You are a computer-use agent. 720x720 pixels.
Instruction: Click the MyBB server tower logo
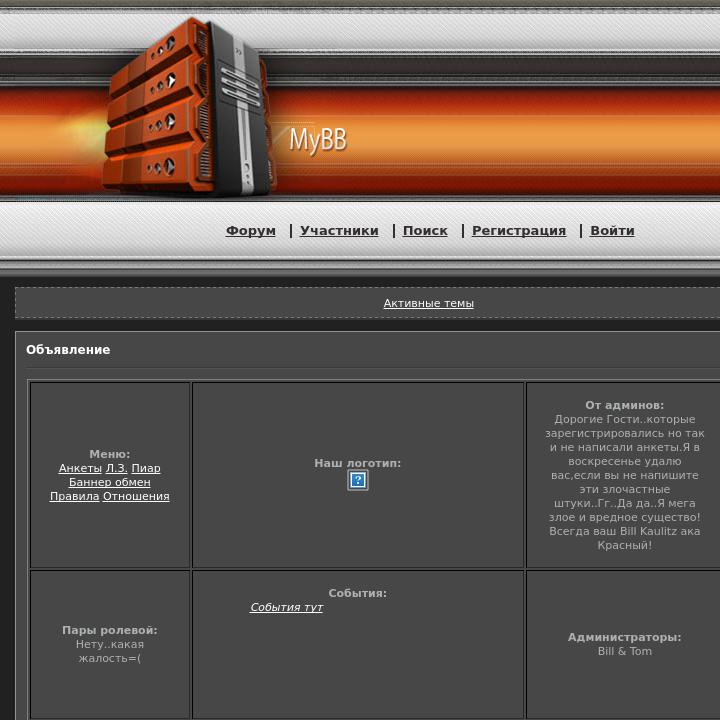click(189, 107)
